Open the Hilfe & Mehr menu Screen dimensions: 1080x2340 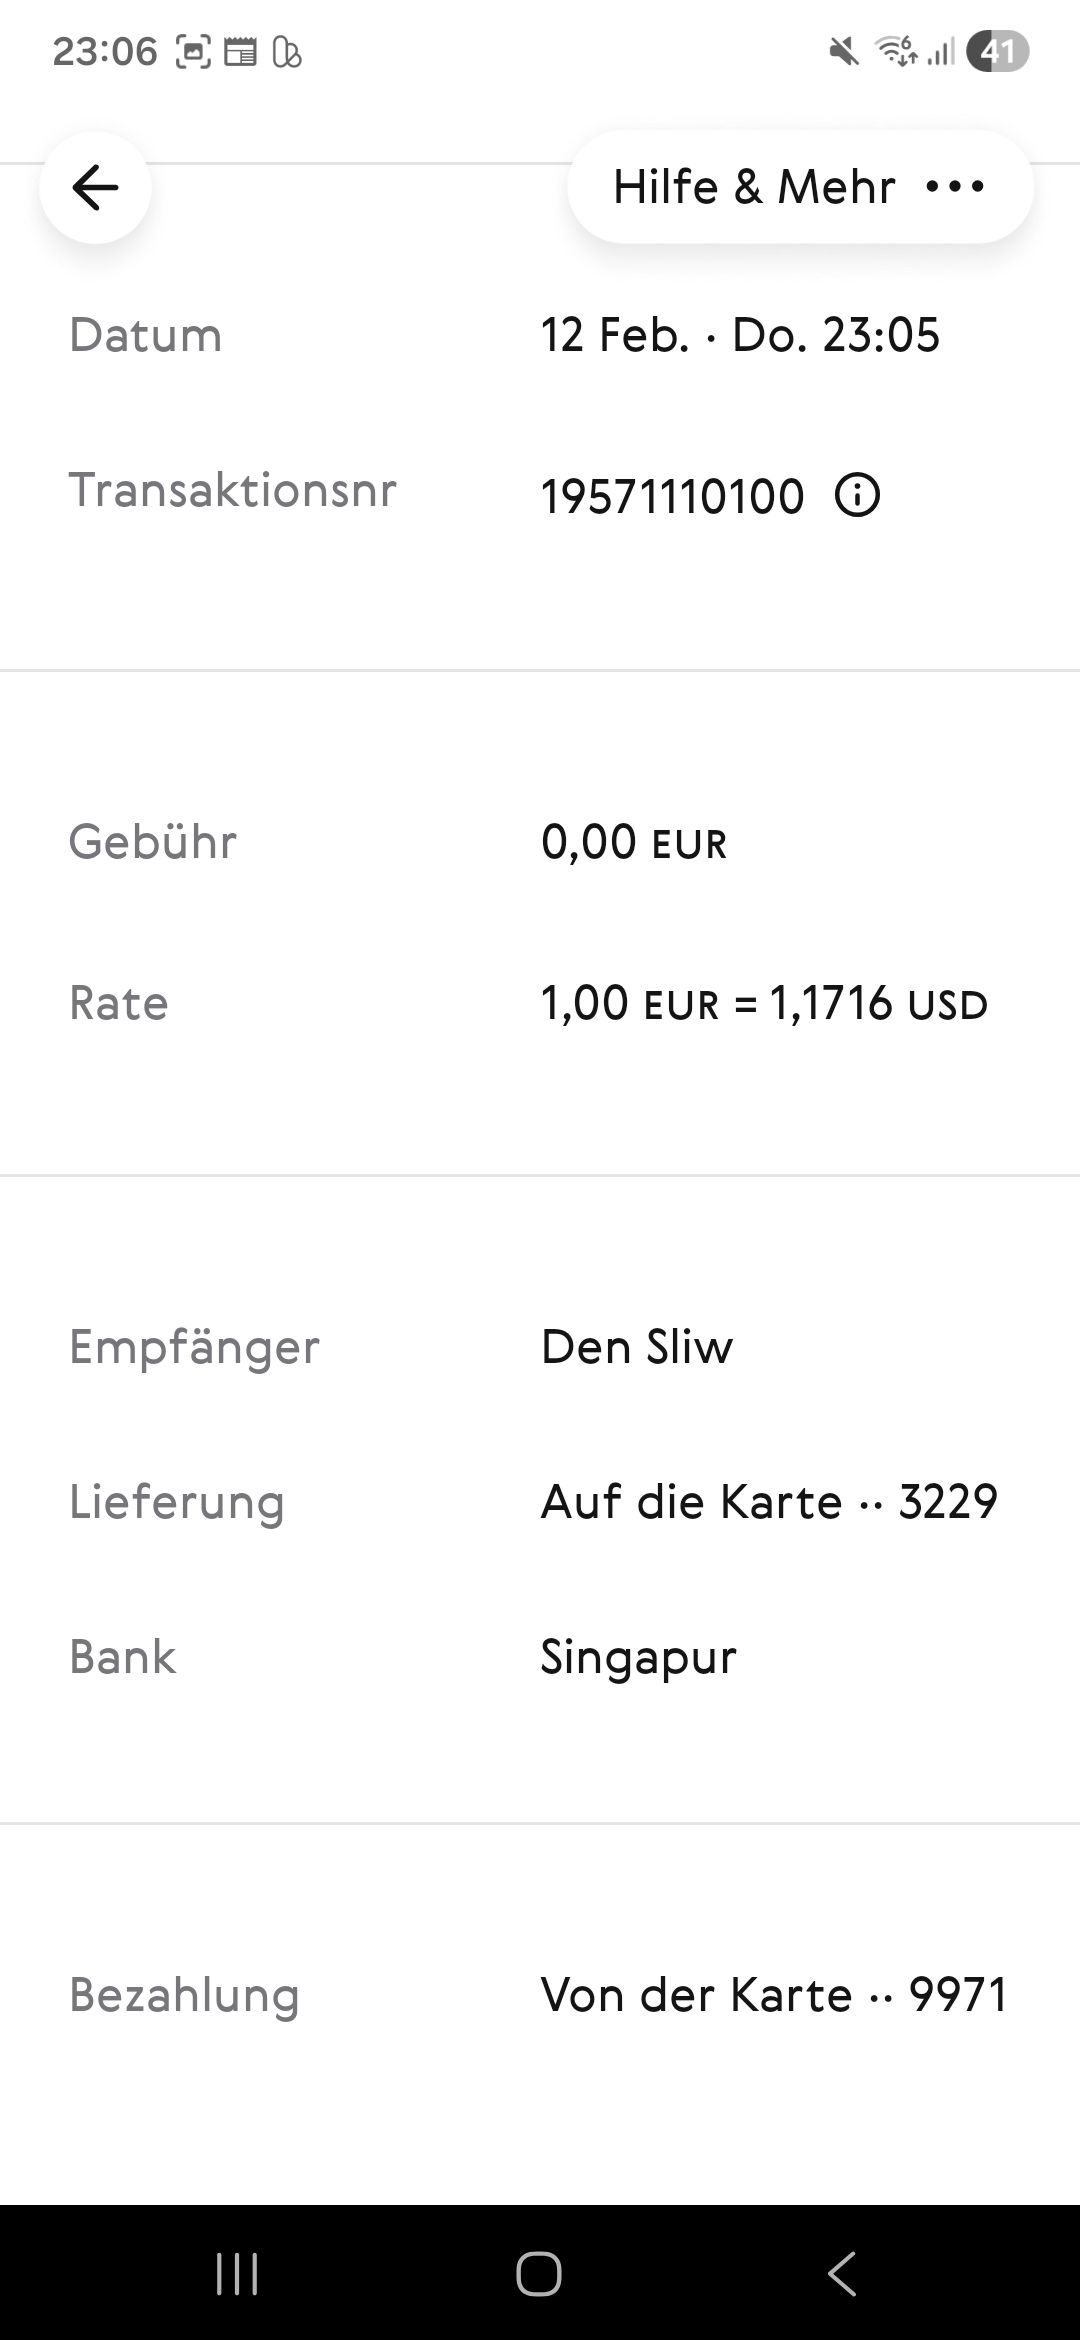tap(800, 187)
